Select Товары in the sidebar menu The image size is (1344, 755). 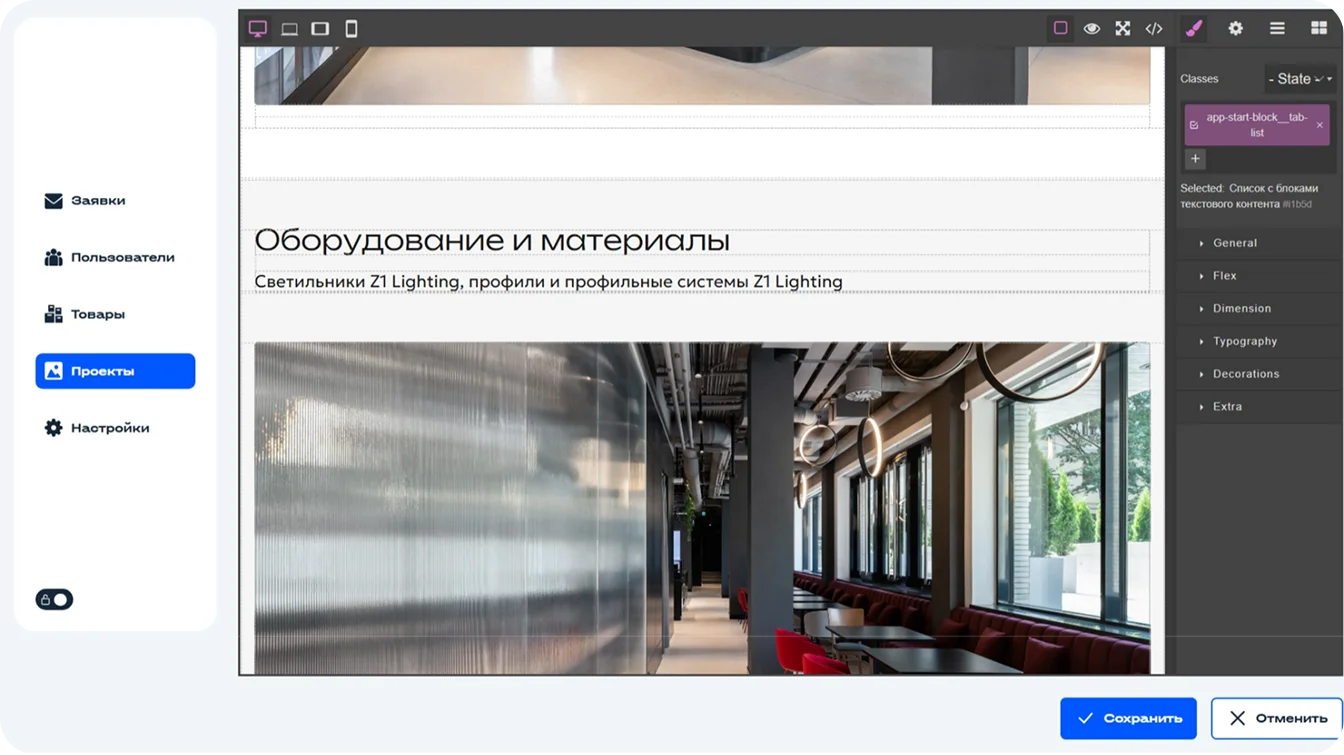(x=100, y=313)
